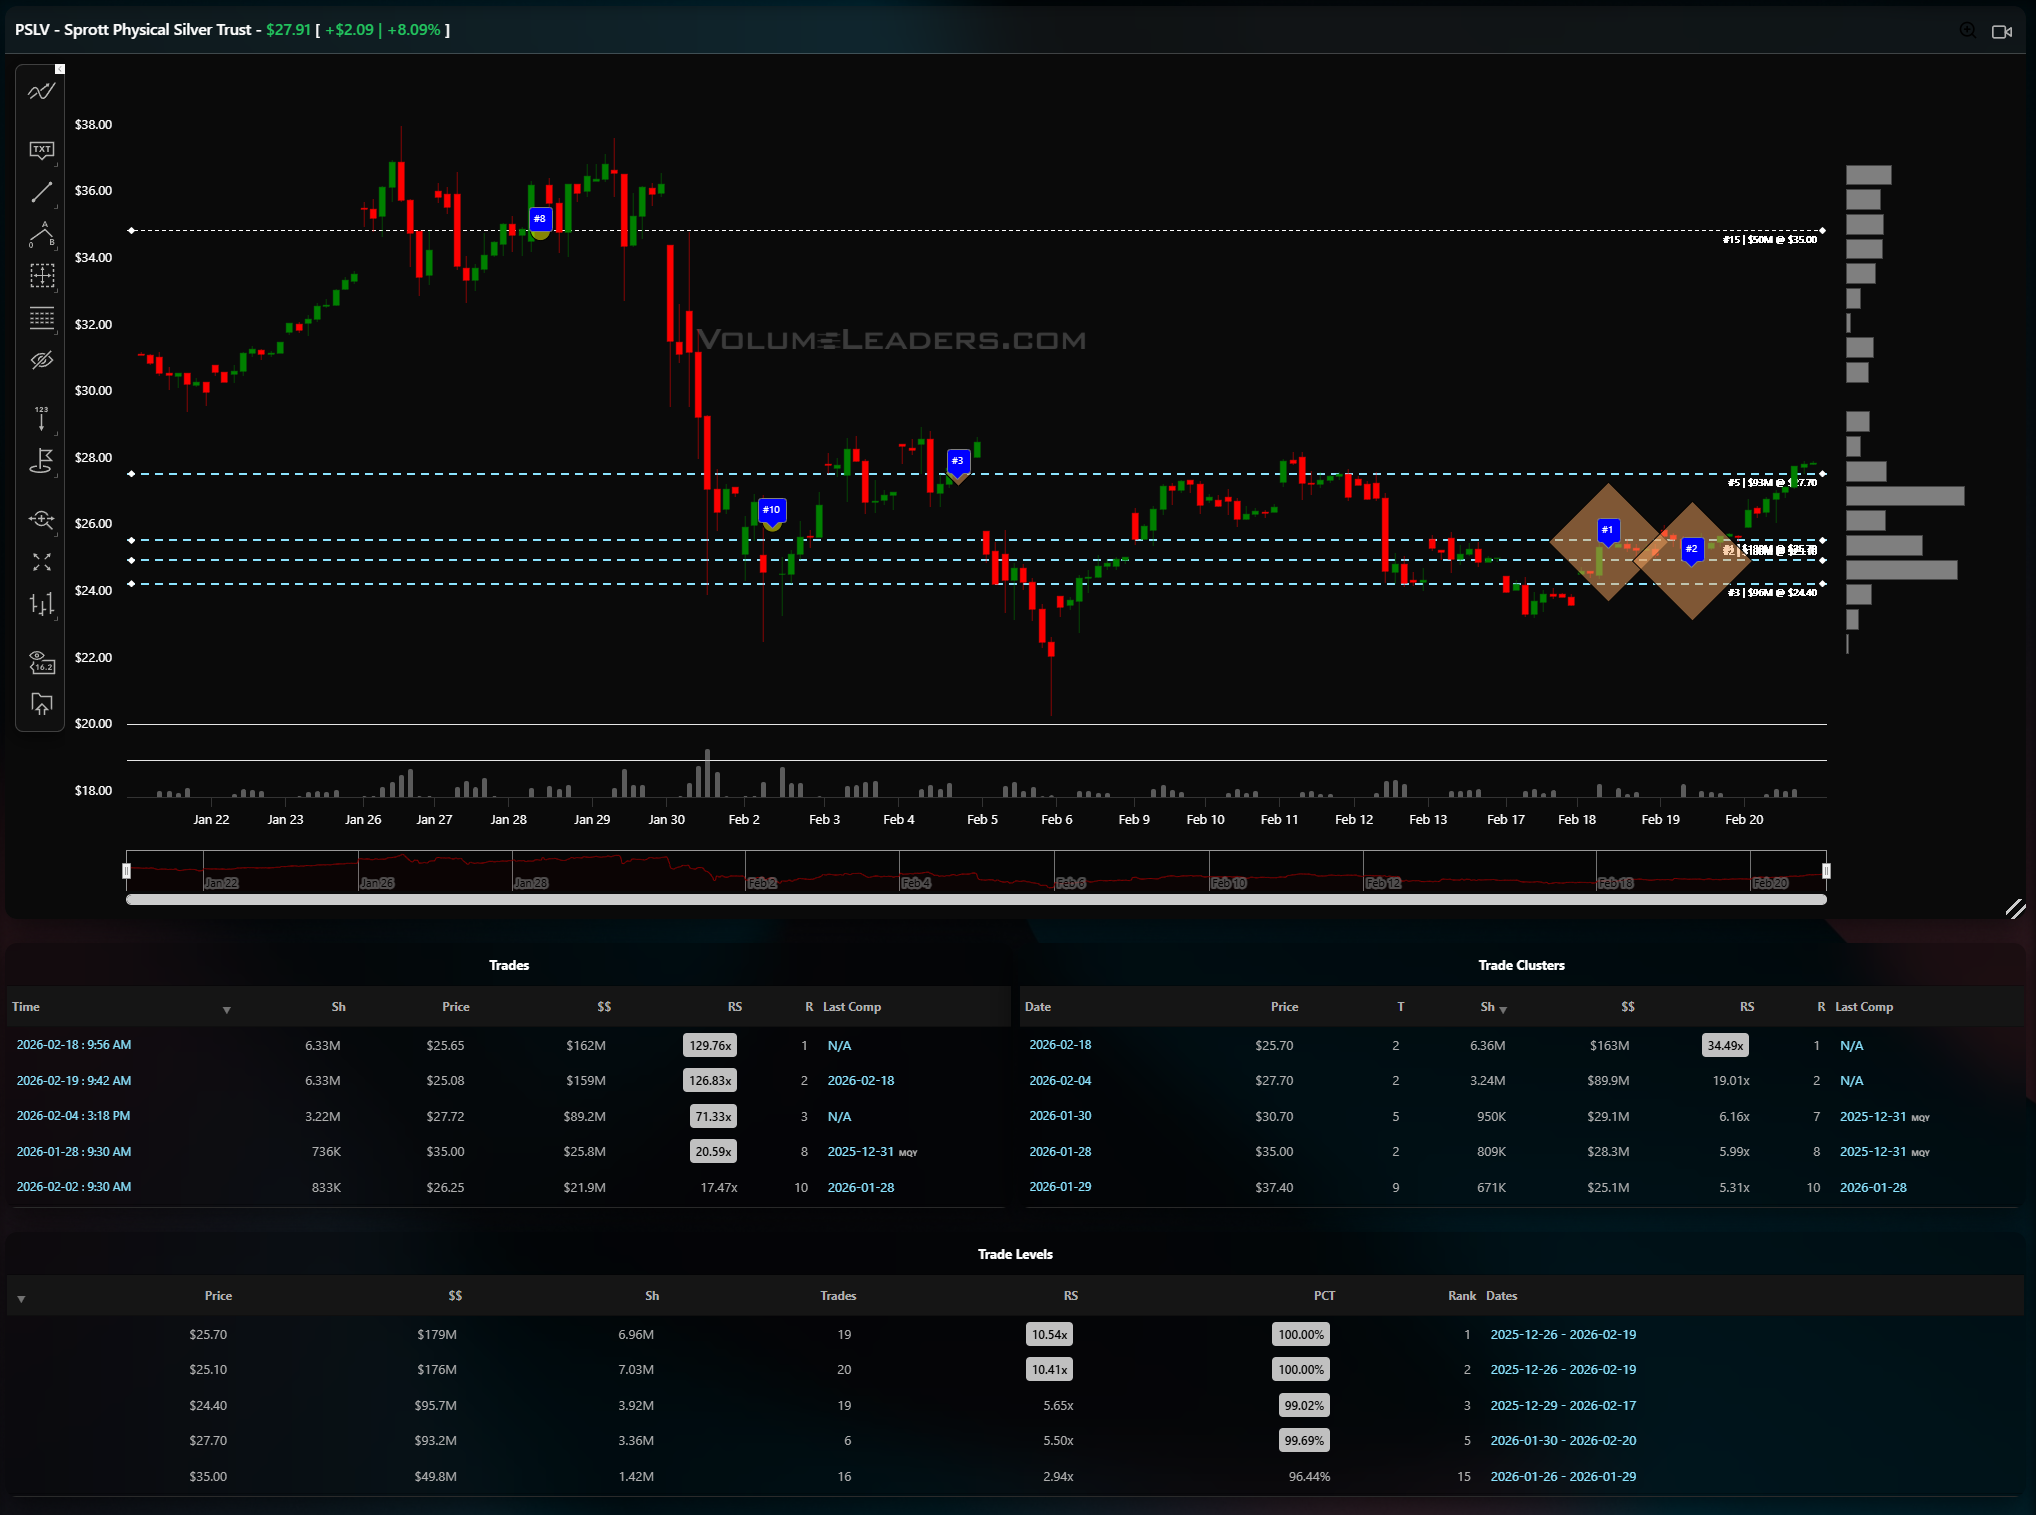Select the TXT text annotation tool
Screen dimensions: 2036x1515
41,150
